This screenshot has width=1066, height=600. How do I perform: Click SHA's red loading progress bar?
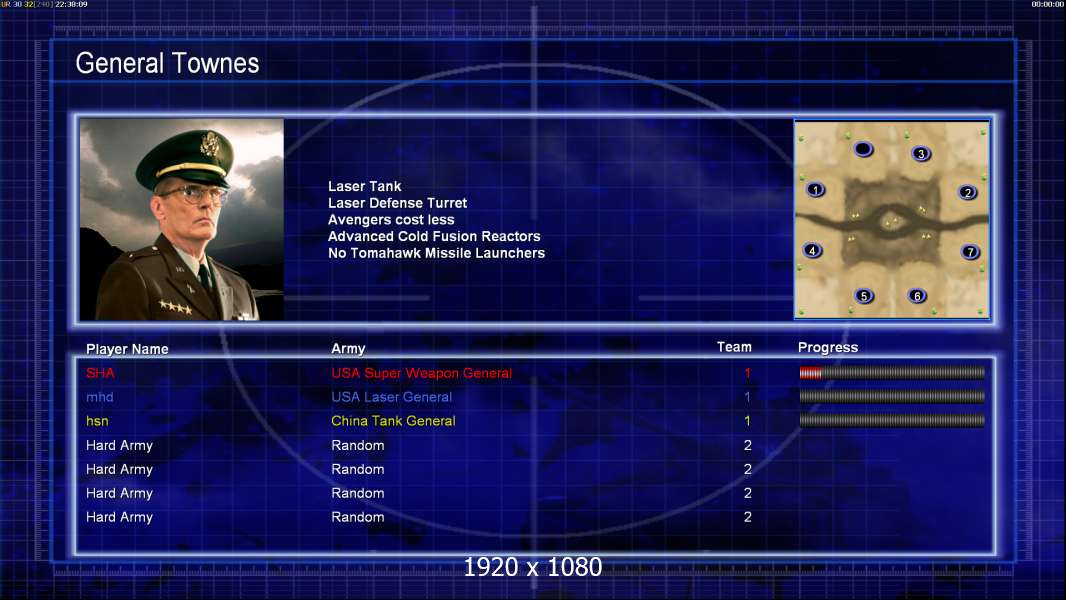(x=892, y=372)
